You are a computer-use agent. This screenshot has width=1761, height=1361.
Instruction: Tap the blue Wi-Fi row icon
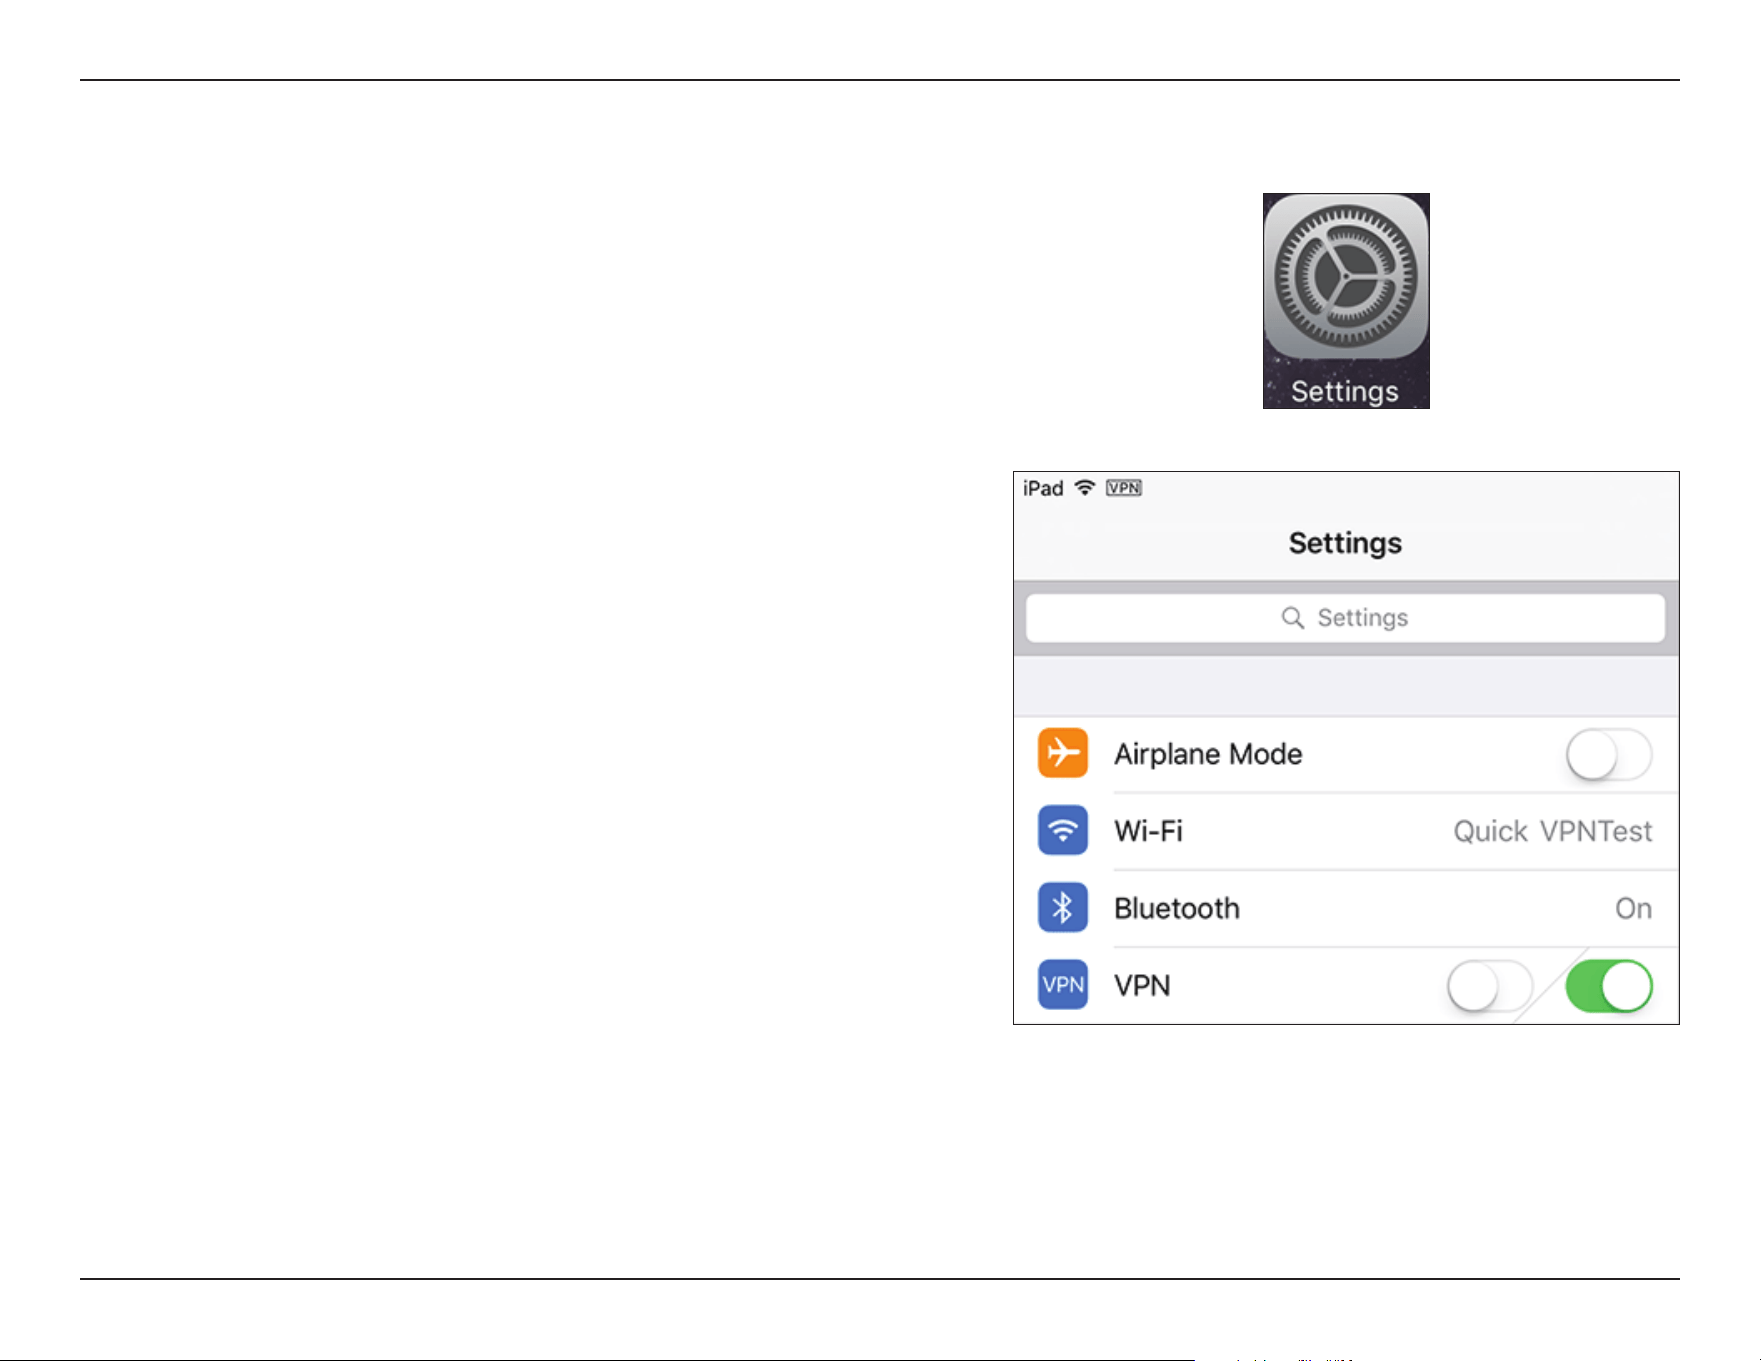[x=1063, y=830]
